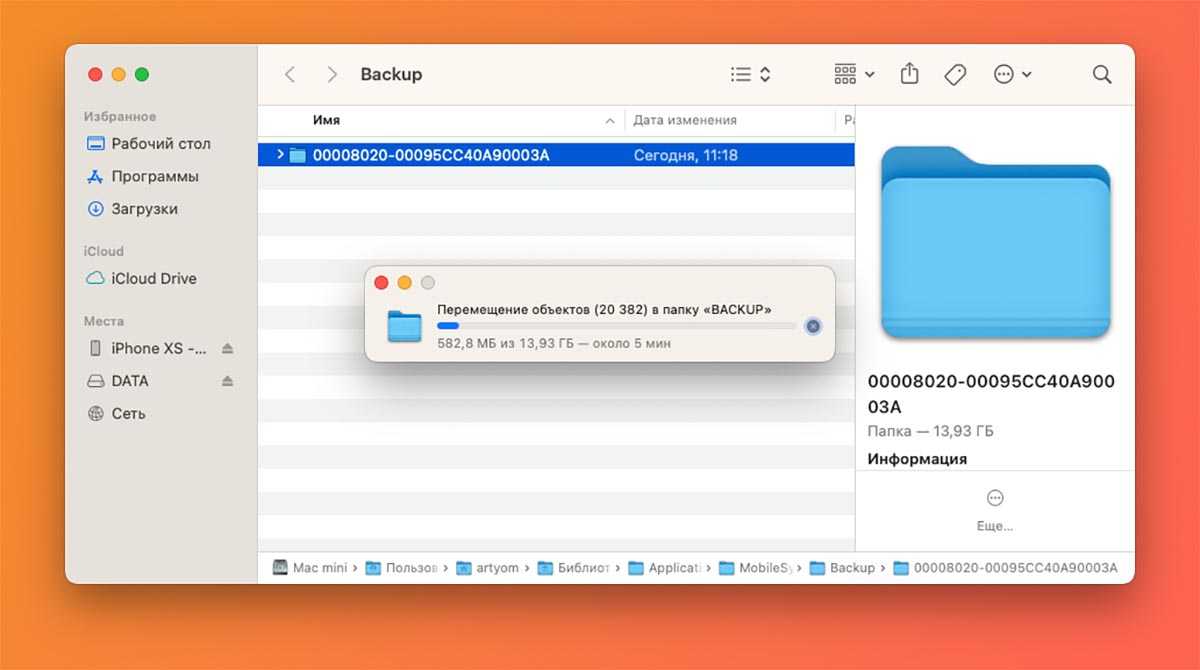This screenshot has height=670, width=1200.
Task: Select iCloud Drive in the sidebar
Action: tap(153, 278)
